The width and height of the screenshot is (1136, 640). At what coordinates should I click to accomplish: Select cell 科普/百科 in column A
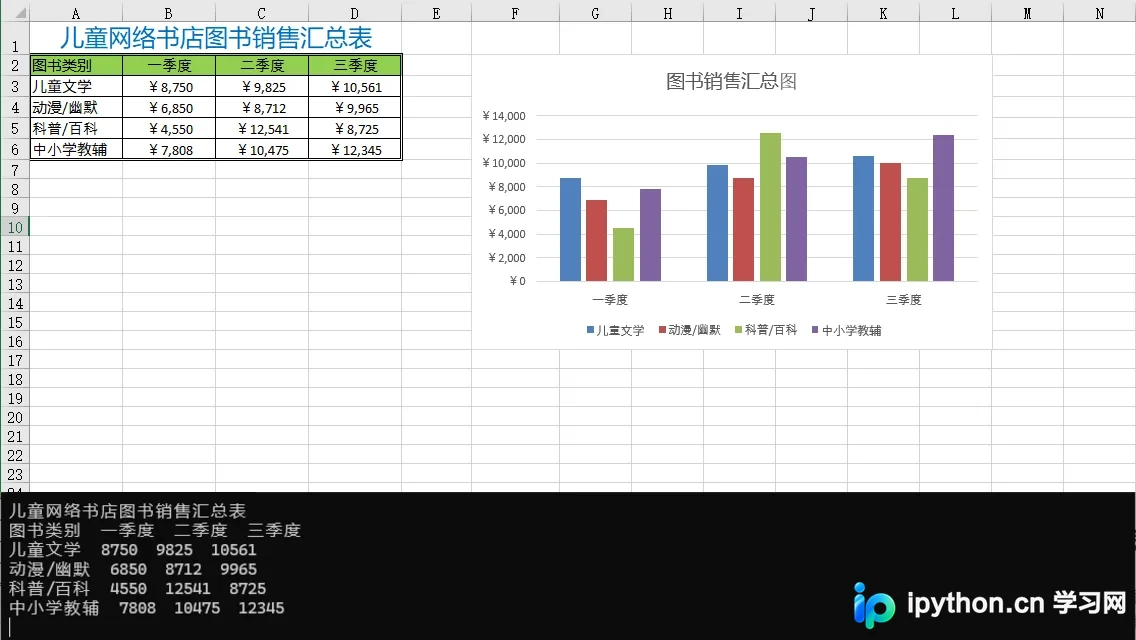tap(76, 128)
